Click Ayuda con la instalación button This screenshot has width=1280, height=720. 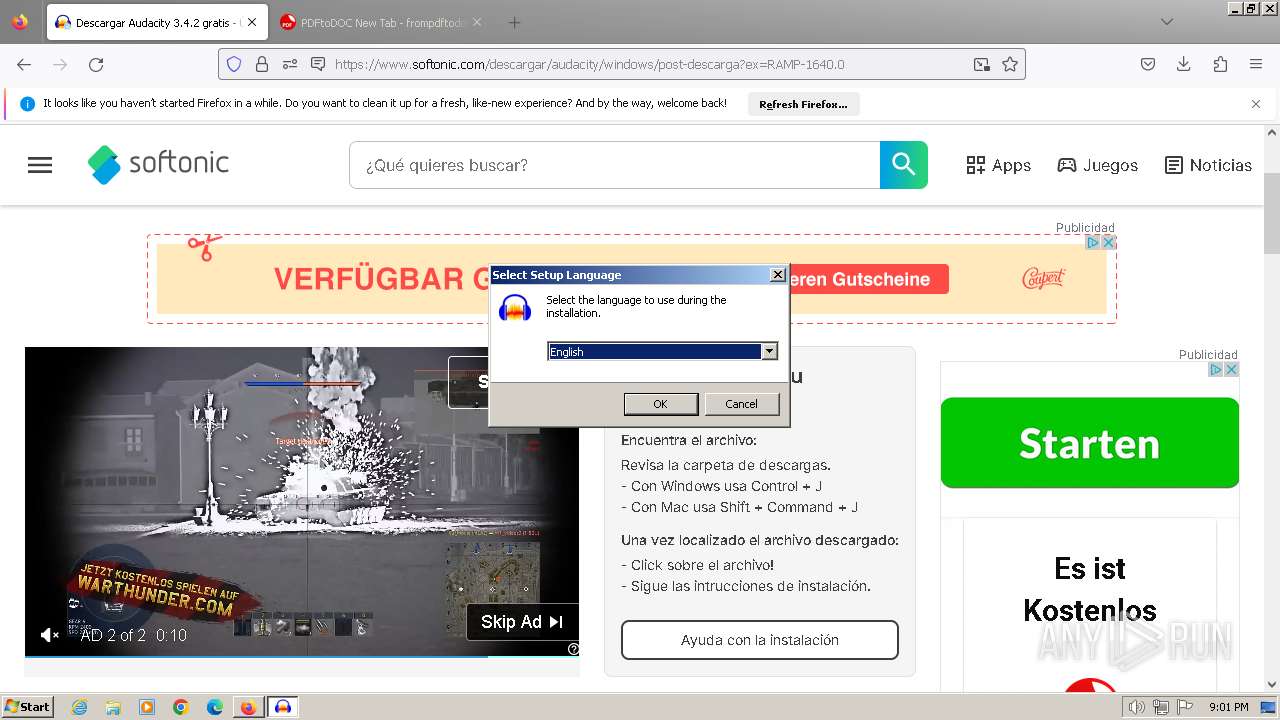pos(760,640)
